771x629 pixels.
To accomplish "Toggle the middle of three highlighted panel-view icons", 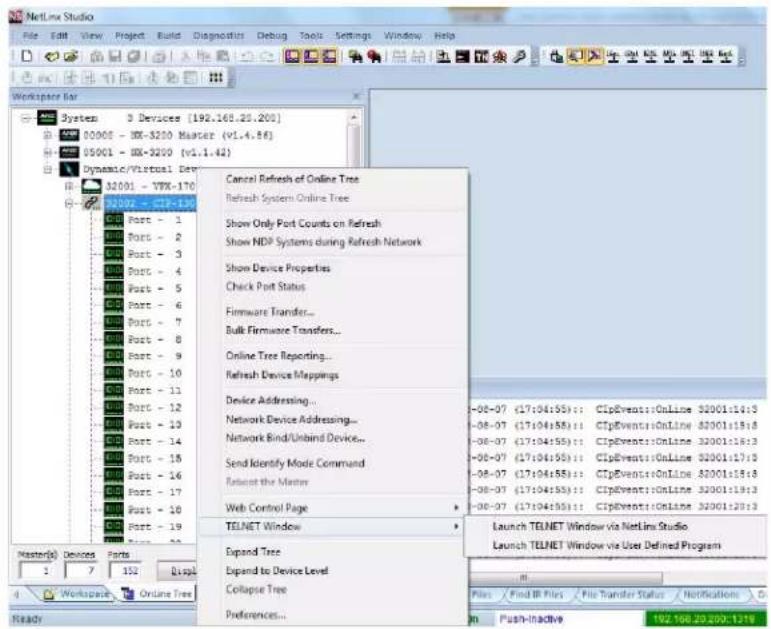I will [311, 57].
